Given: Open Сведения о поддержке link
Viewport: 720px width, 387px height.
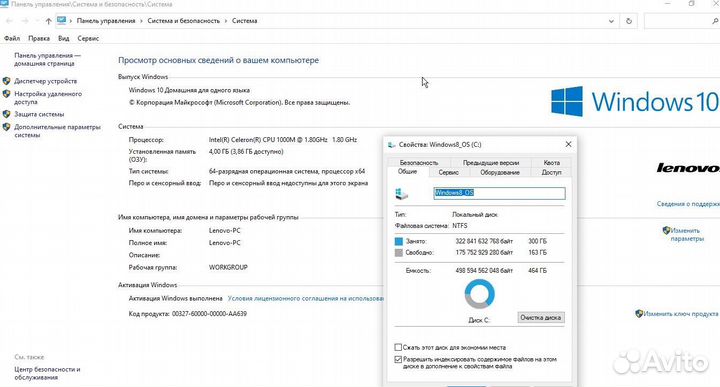Looking at the screenshot, I should tap(688, 204).
